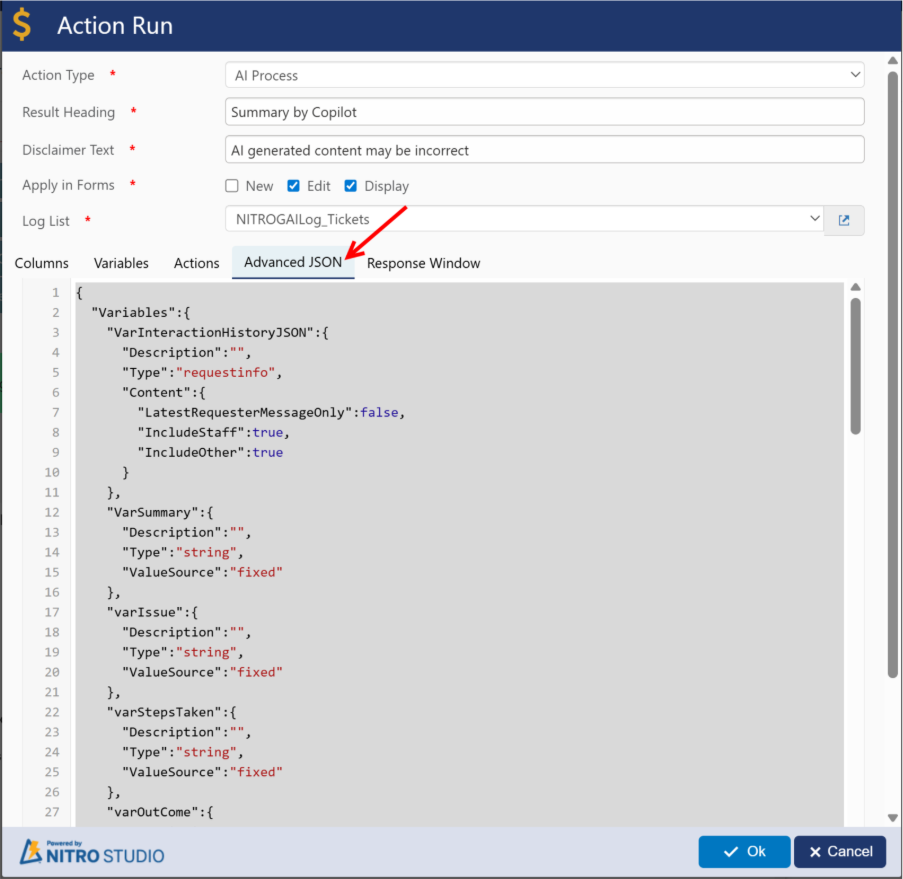Viewport: 903px width, 879px height.
Task: Open the Actions tab
Action: (196, 263)
